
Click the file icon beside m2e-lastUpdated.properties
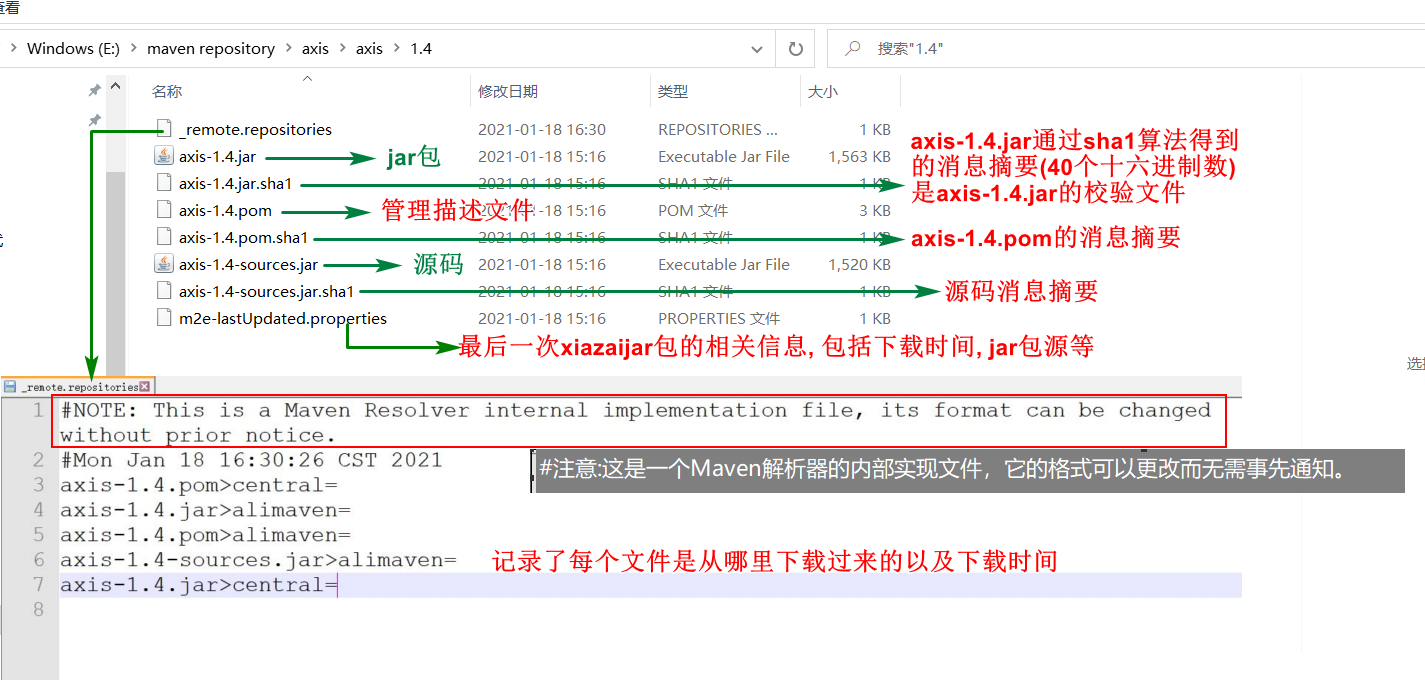163,318
